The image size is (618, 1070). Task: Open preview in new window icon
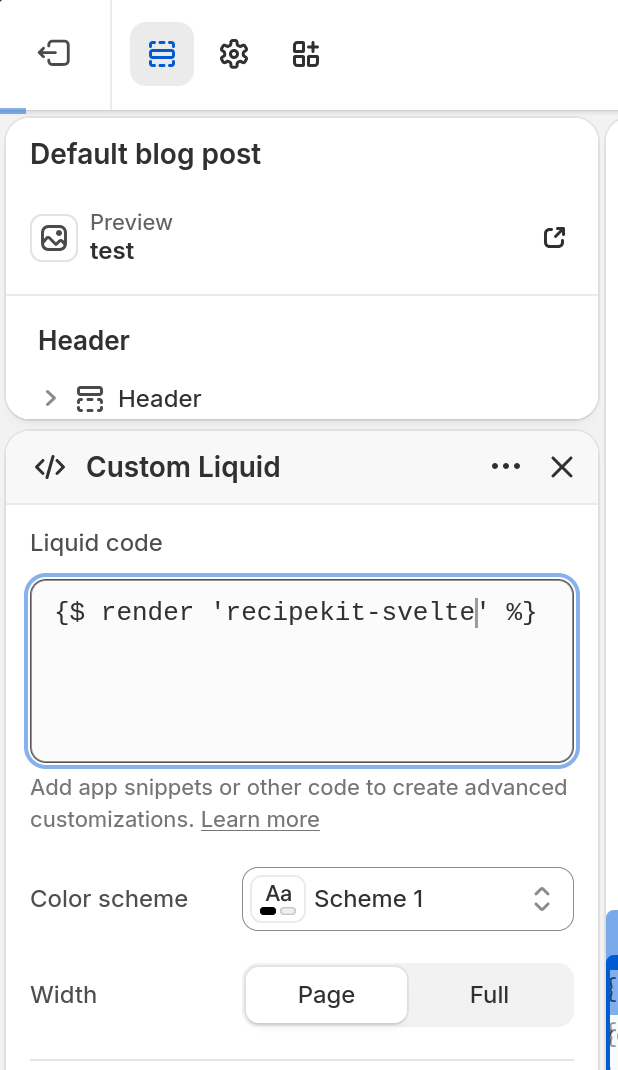pyautogui.click(x=554, y=237)
